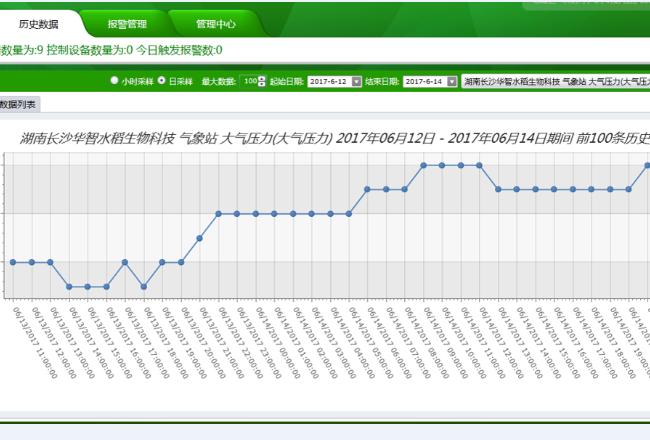
Task: Choose the 日采样 radio option
Action: pos(158,80)
